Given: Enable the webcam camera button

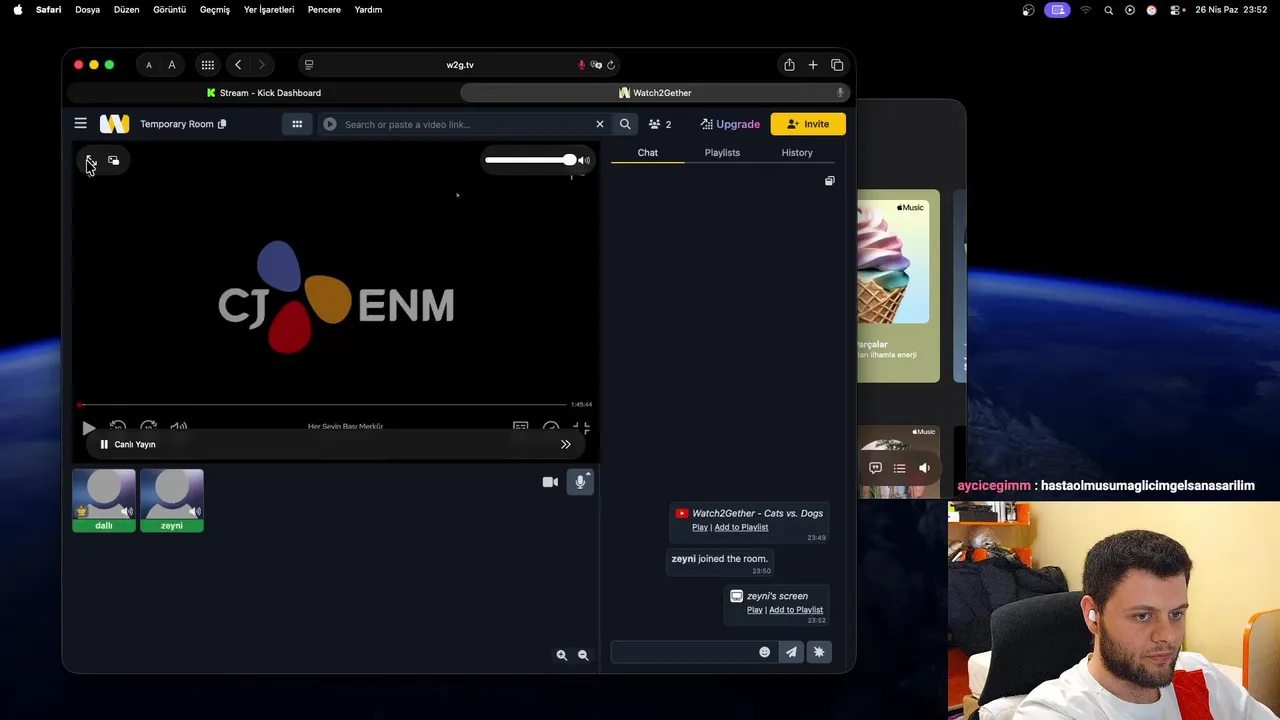Looking at the screenshot, I should (x=550, y=482).
